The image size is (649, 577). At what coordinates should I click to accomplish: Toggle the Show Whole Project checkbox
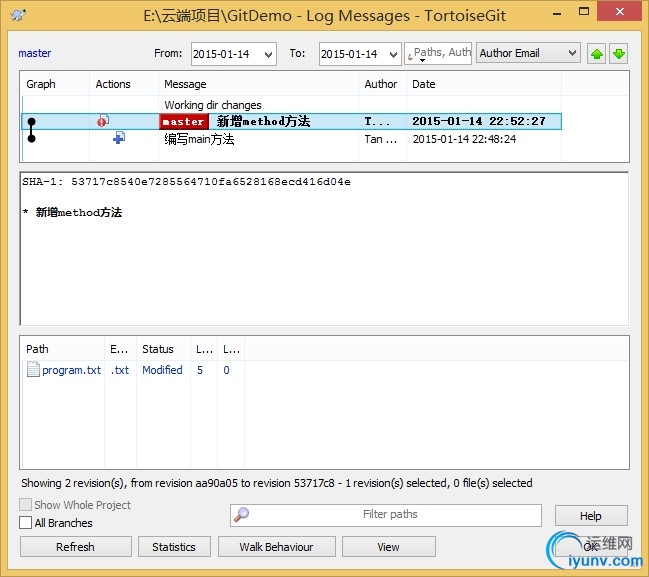(x=25, y=505)
